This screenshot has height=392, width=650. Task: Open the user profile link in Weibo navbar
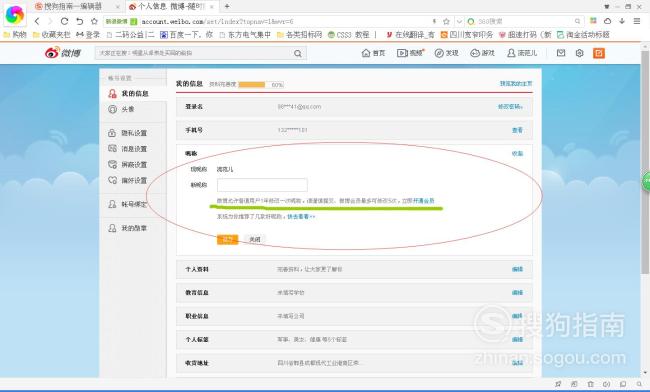[522, 53]
